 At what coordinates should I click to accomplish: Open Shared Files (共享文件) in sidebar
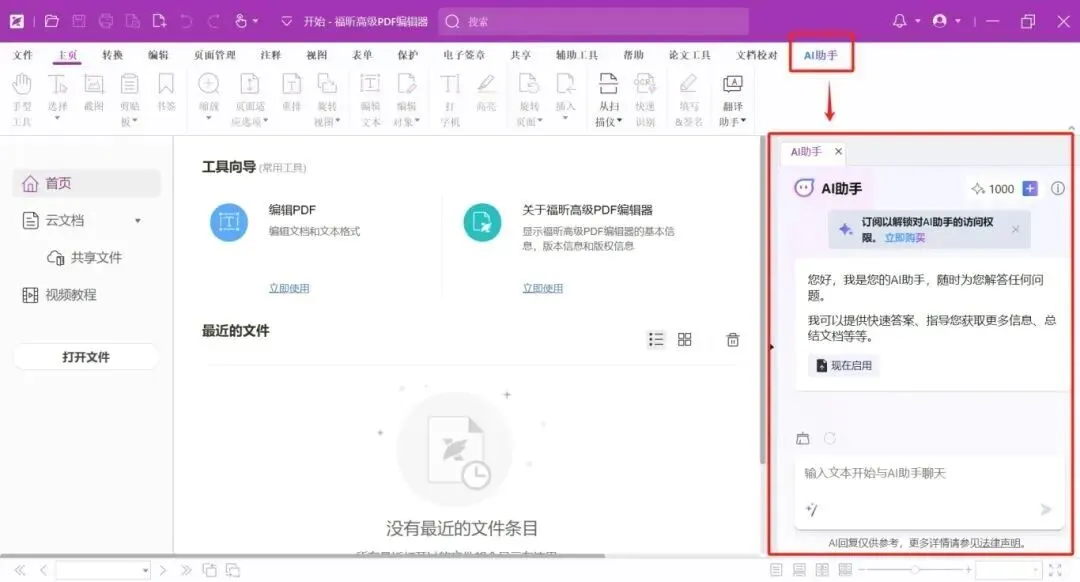pyautogui.click(x=84, y=258)
